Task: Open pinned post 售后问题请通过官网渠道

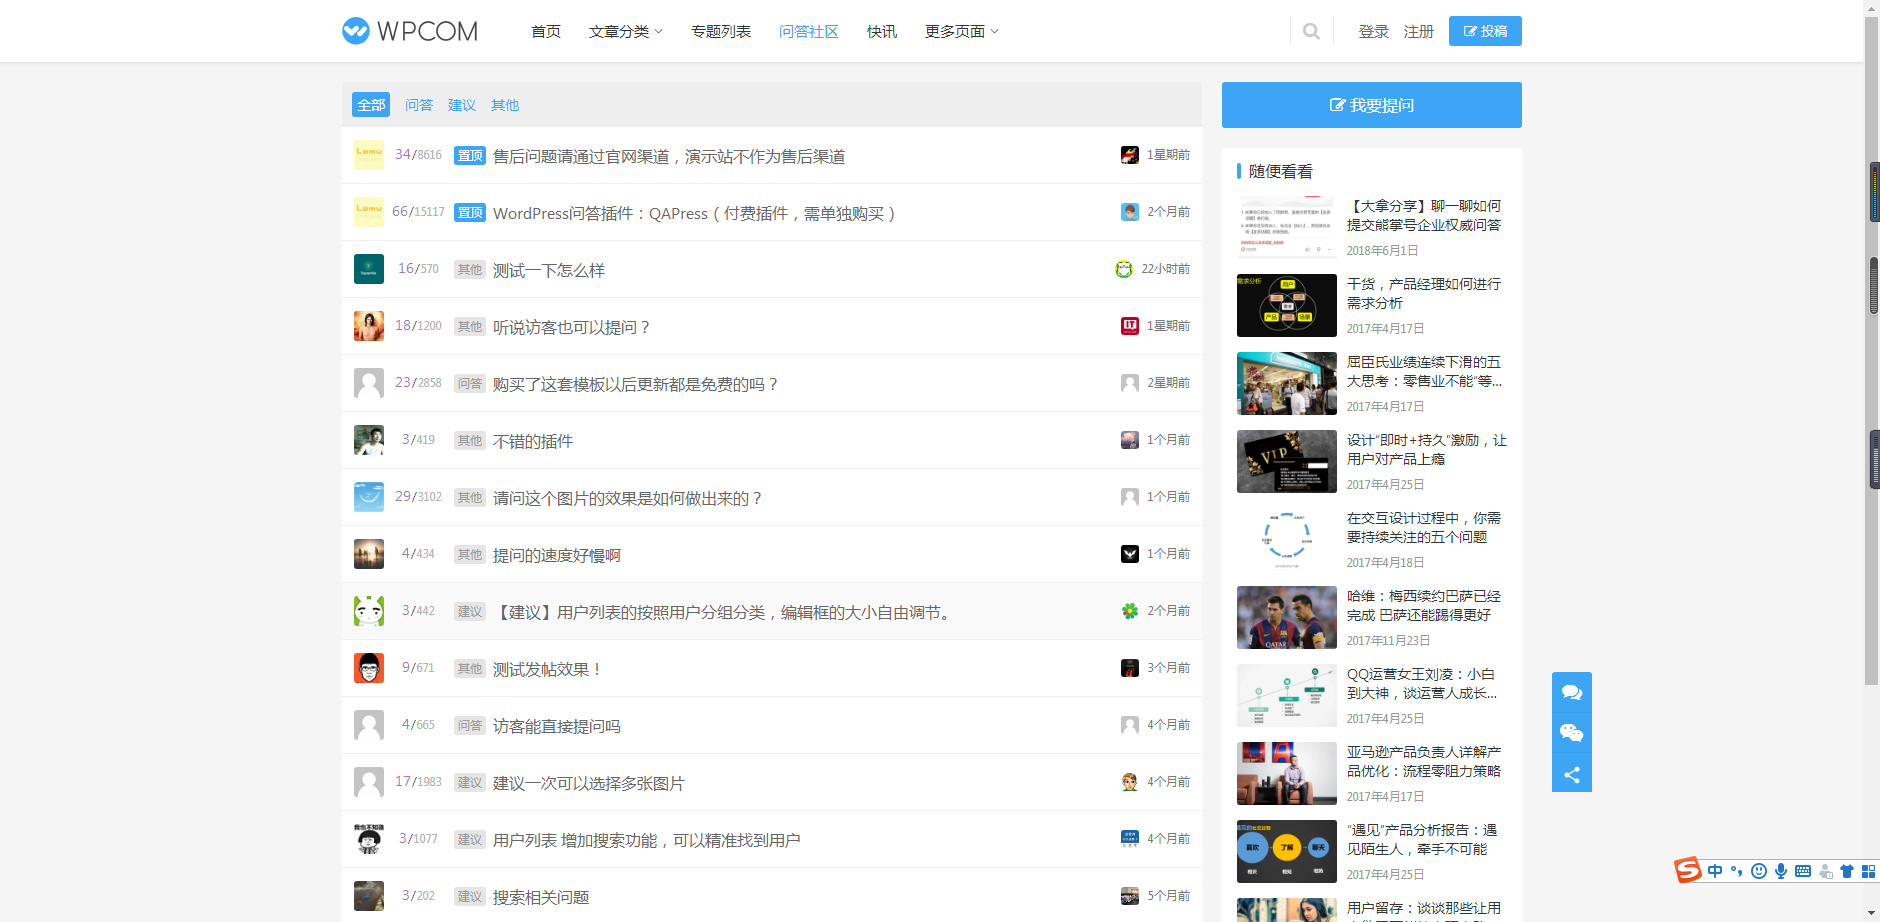Action: tap(669, 156)
